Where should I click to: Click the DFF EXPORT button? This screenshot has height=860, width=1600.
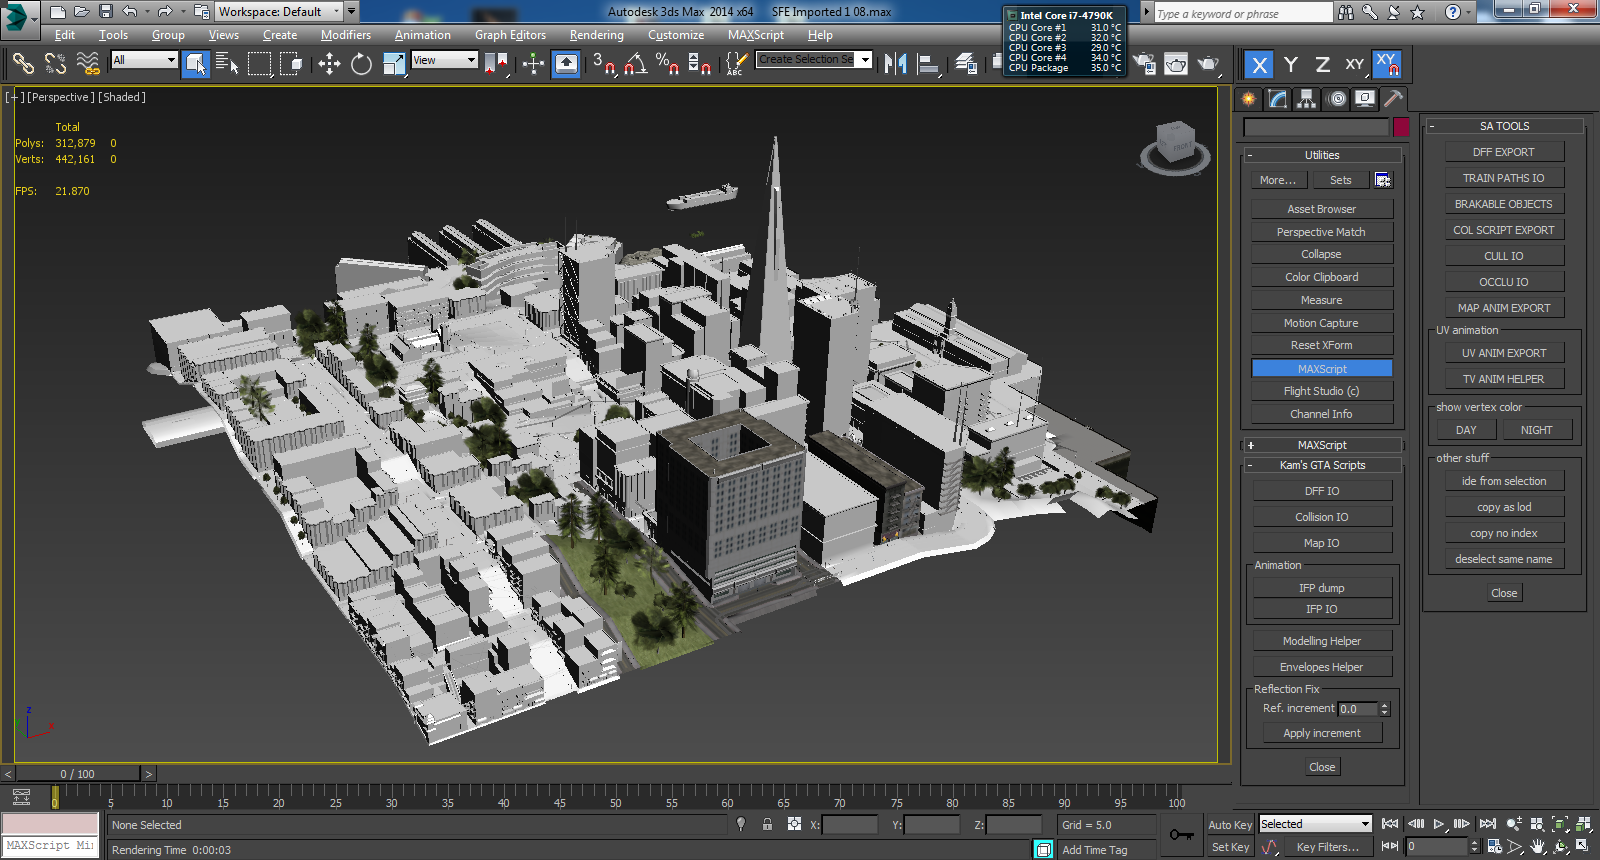click(x=1503, y=152)
